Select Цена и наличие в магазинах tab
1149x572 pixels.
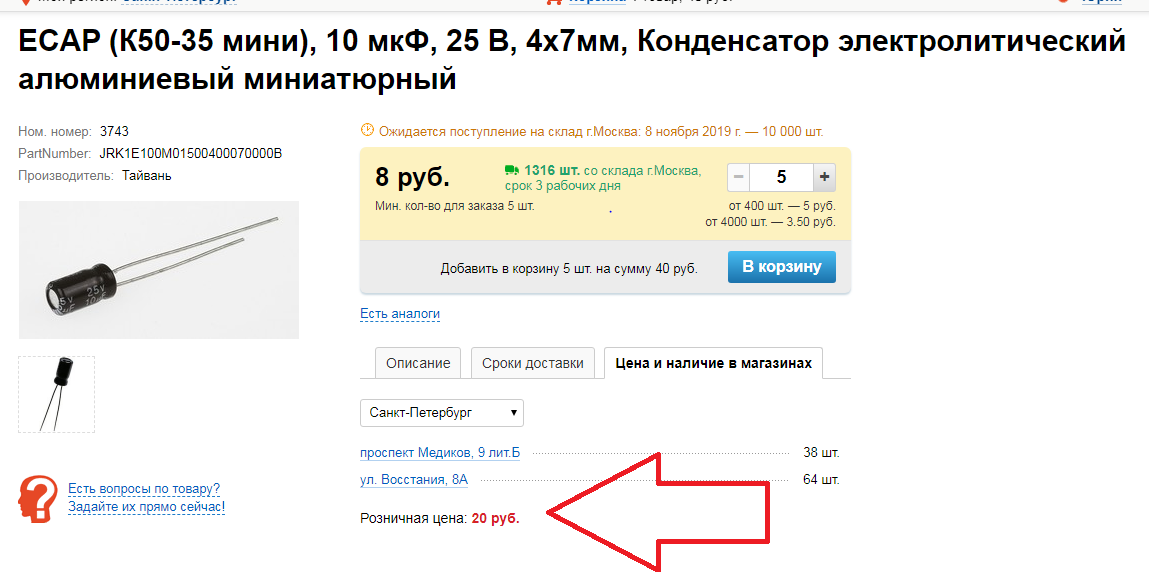tap(714, 363)
